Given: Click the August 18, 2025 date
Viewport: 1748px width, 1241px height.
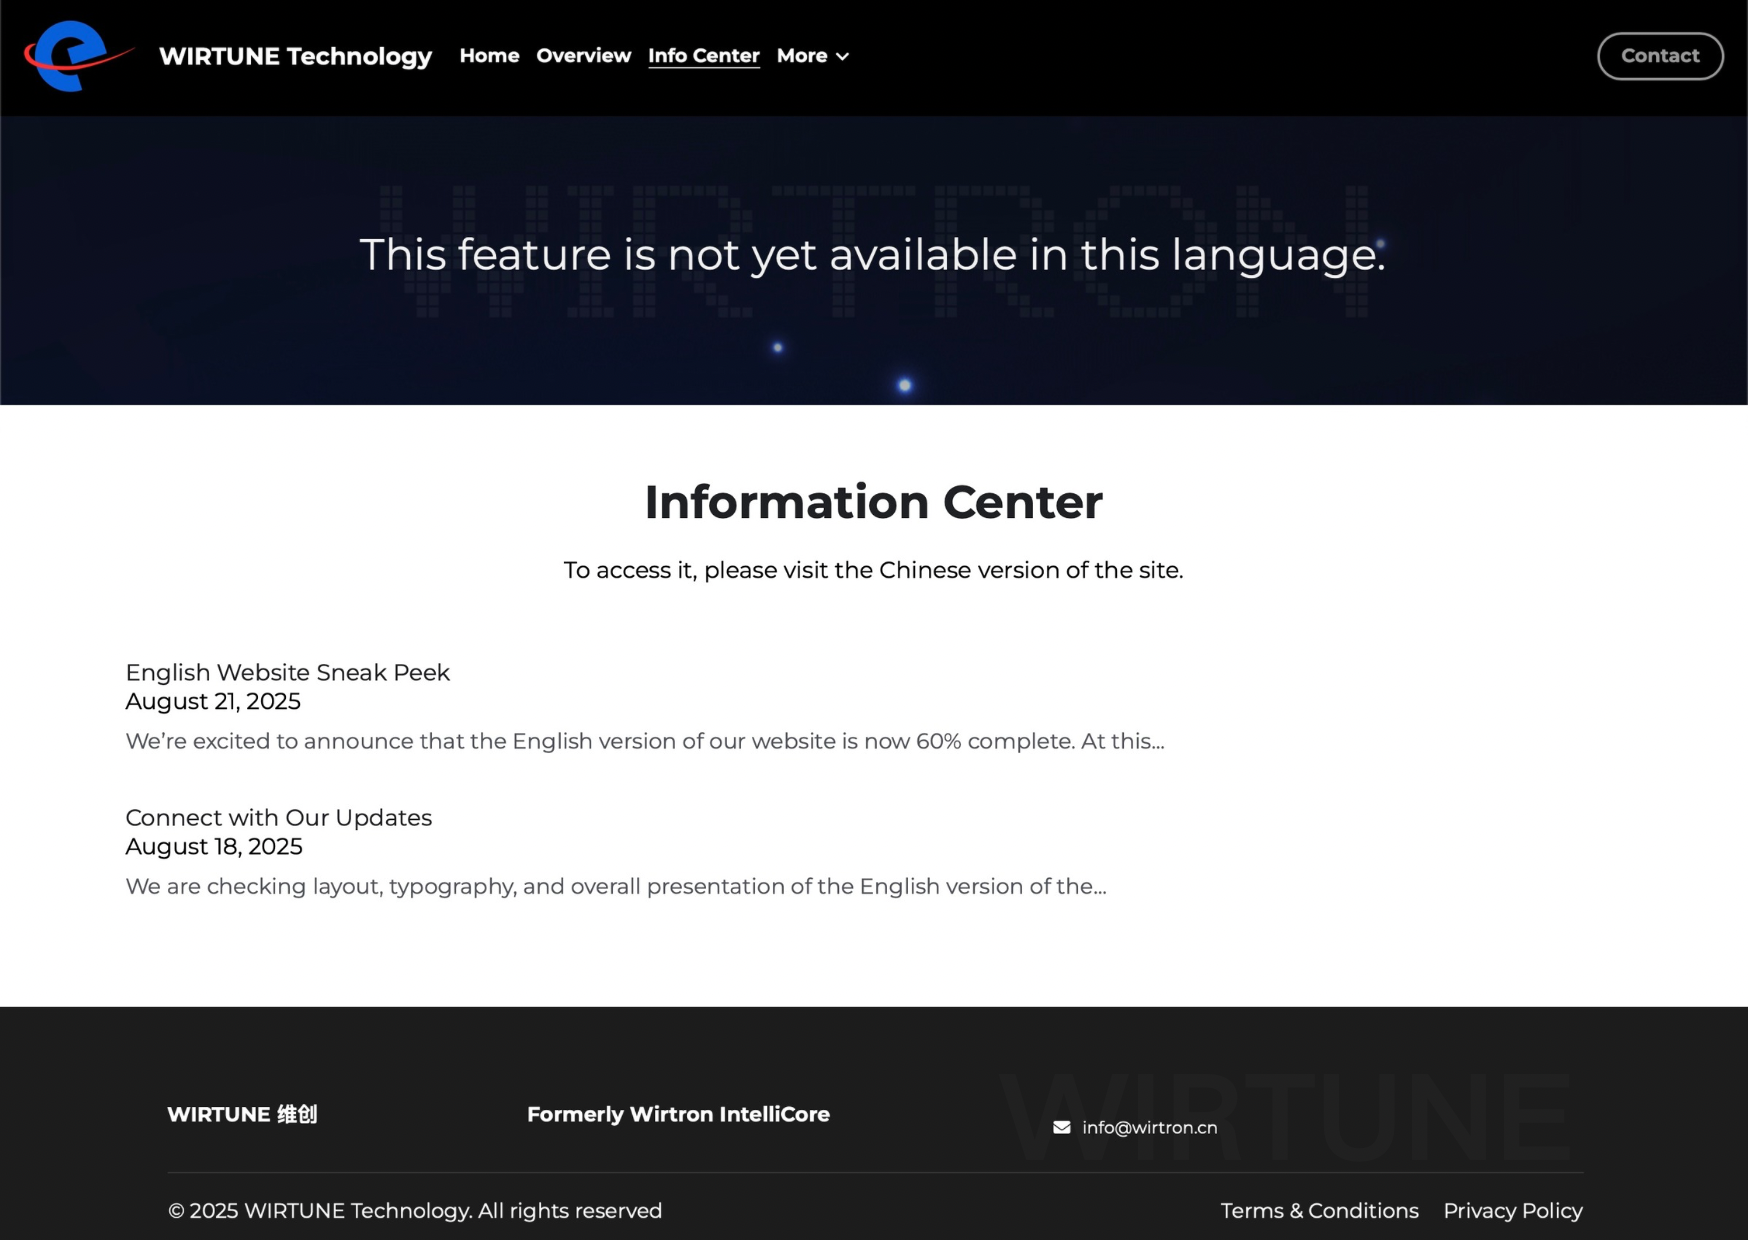Looking at the screenshot, I should tap(213, 846).
